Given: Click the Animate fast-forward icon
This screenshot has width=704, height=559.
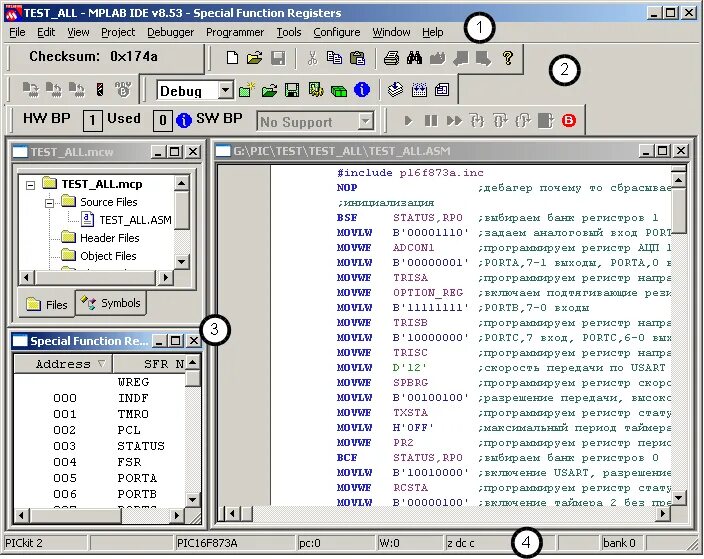Looking at the screenshot, I should click(x=454, y=121).
